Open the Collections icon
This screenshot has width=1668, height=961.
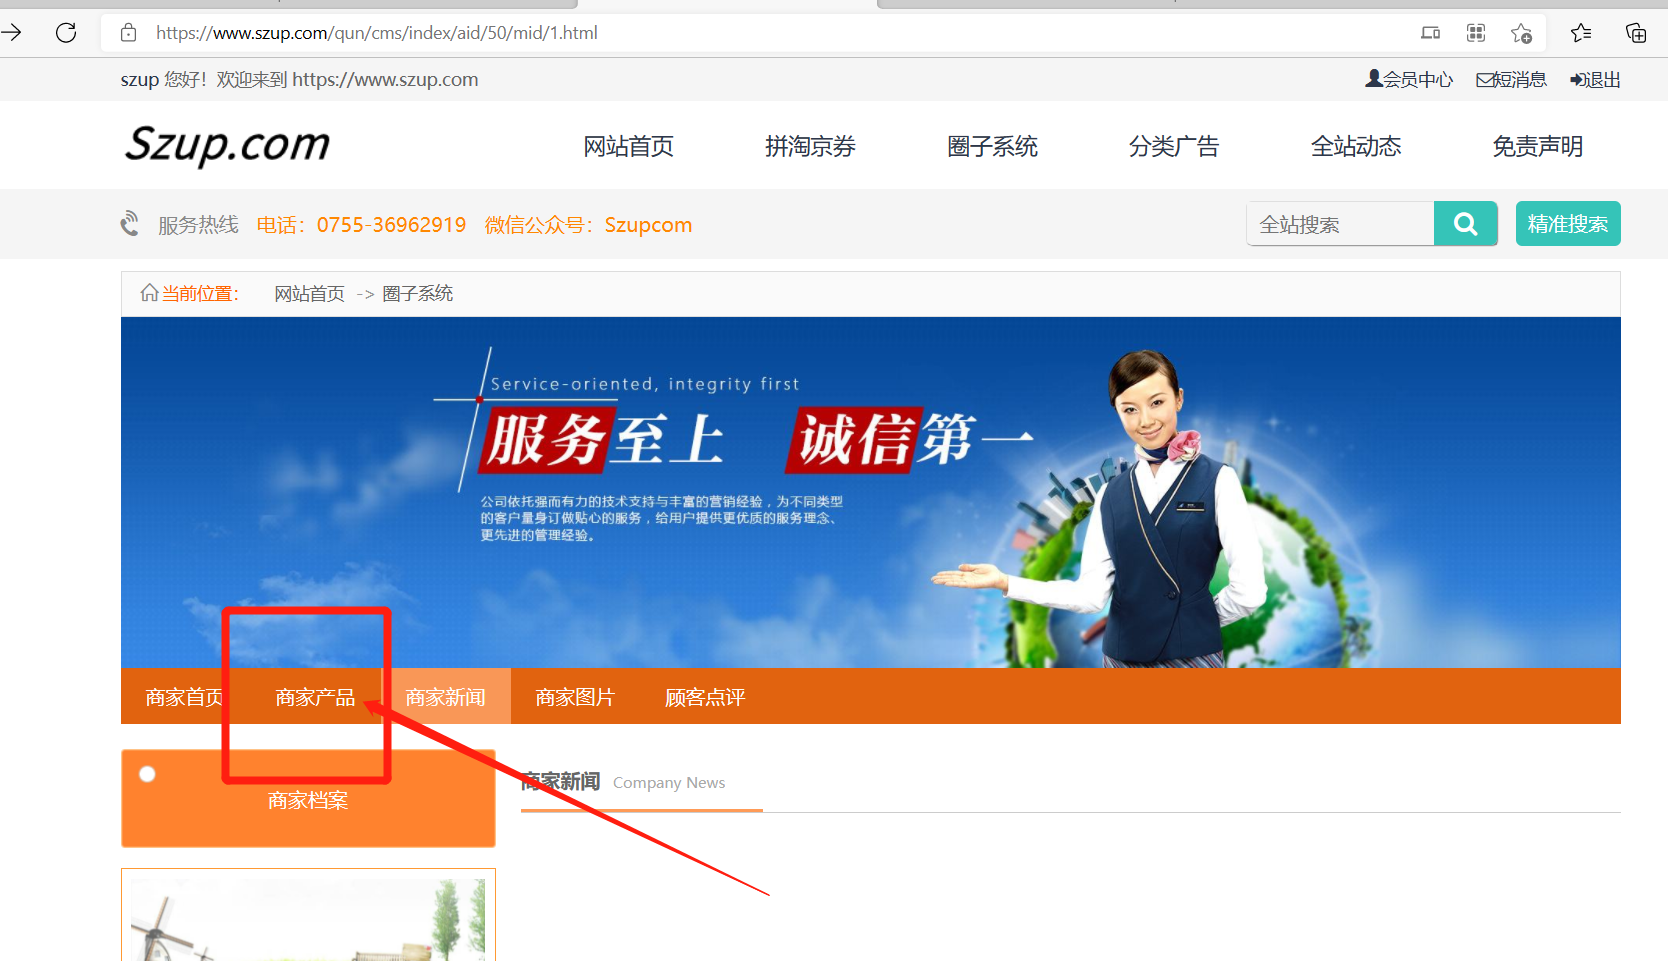coord(1636,33)
